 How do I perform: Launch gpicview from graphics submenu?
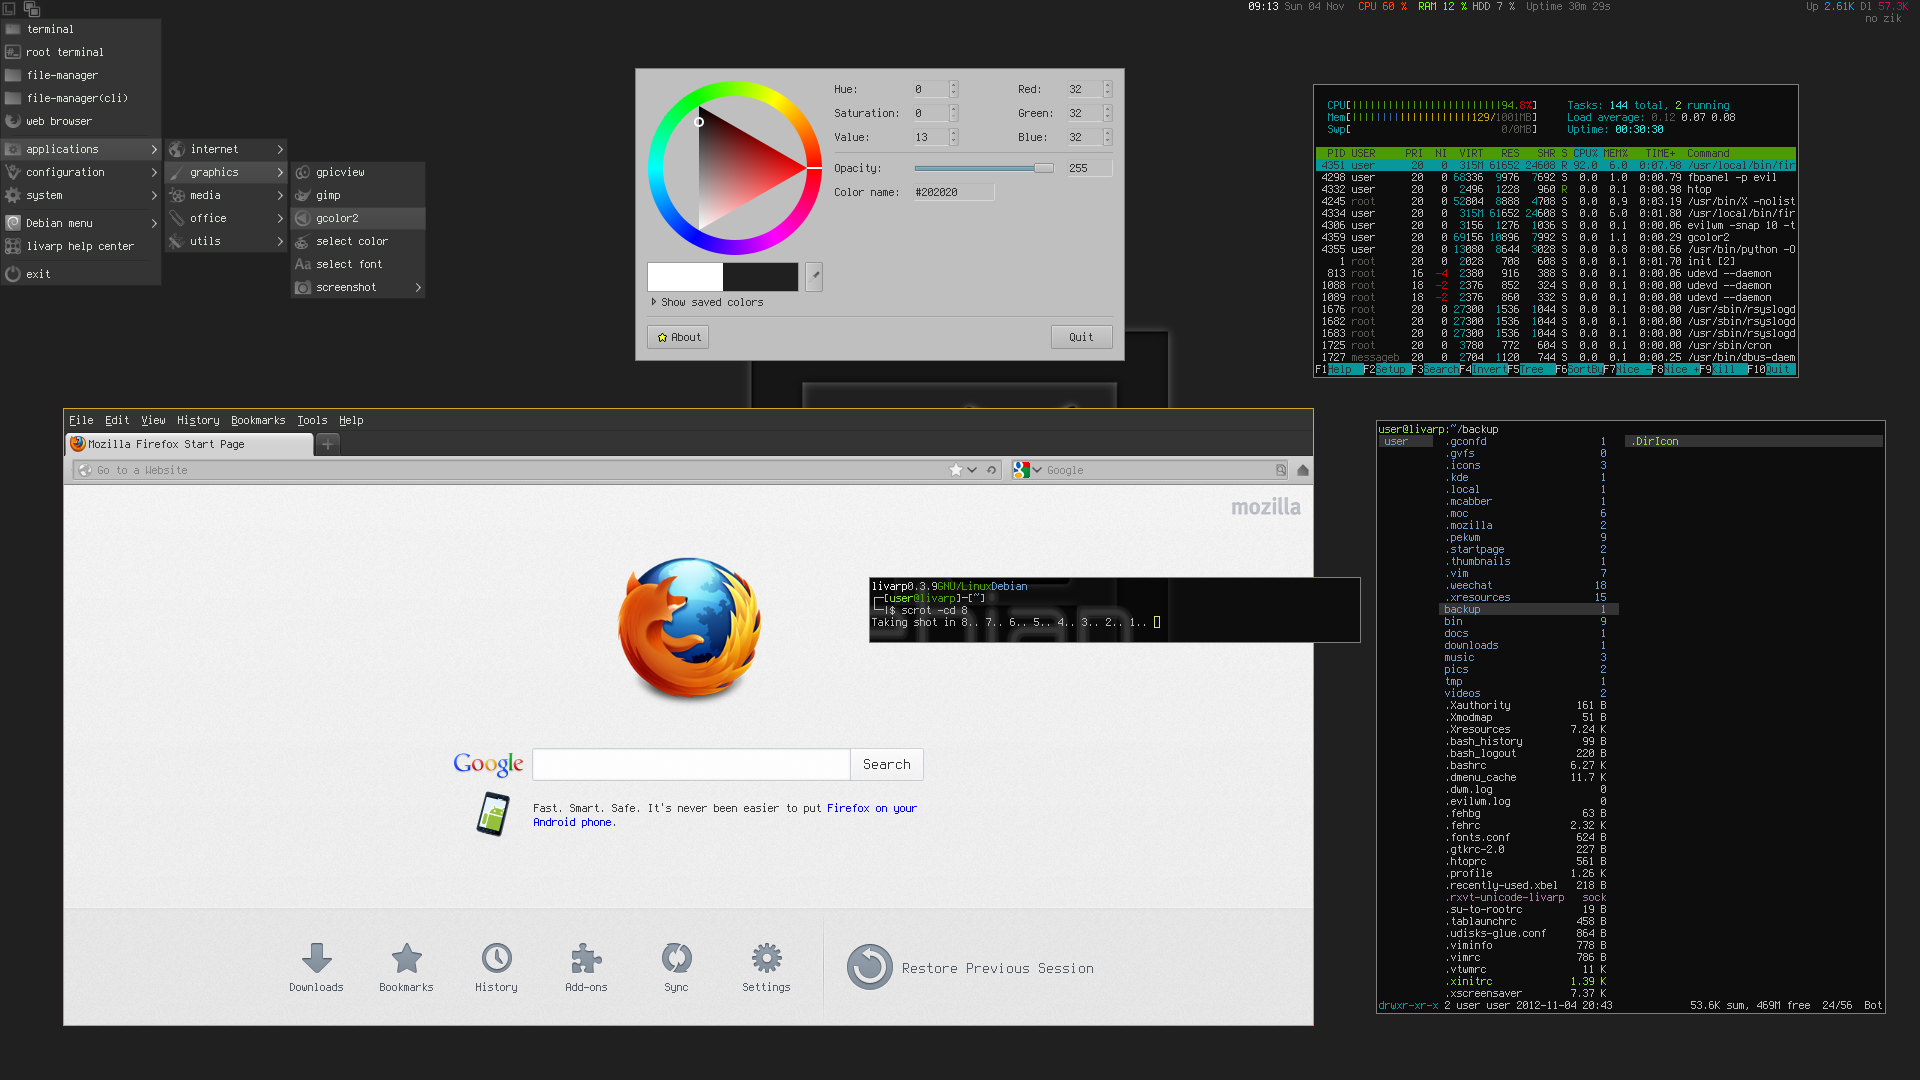click(x=358, y=172)
